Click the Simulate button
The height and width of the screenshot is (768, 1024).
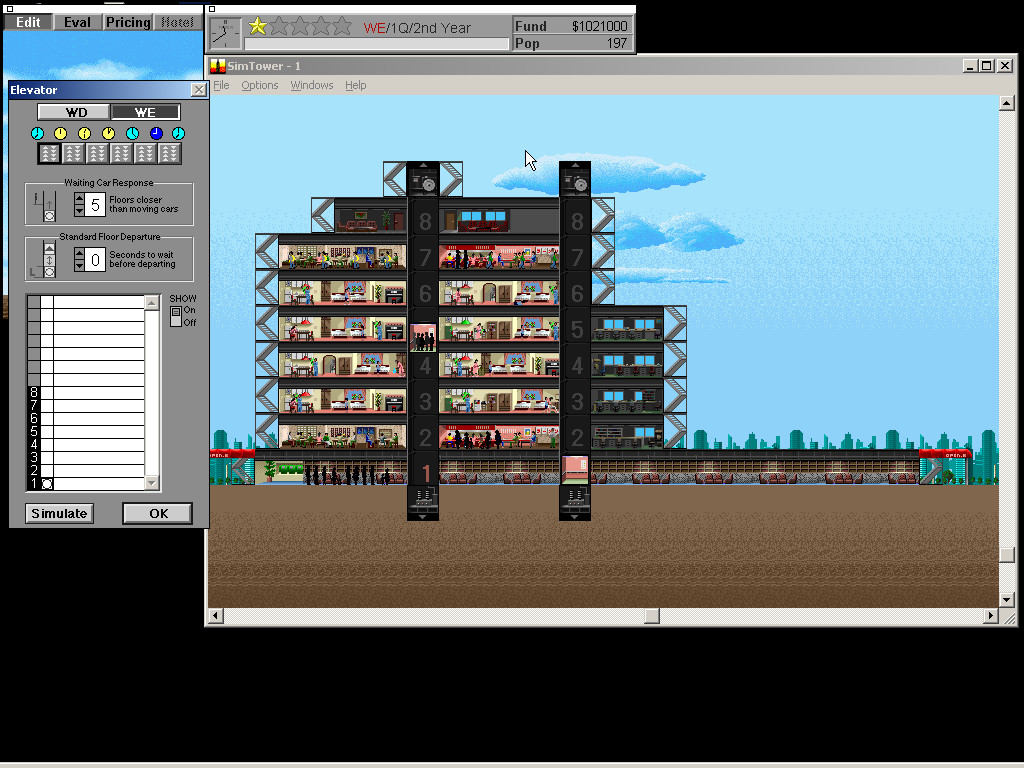59,513
